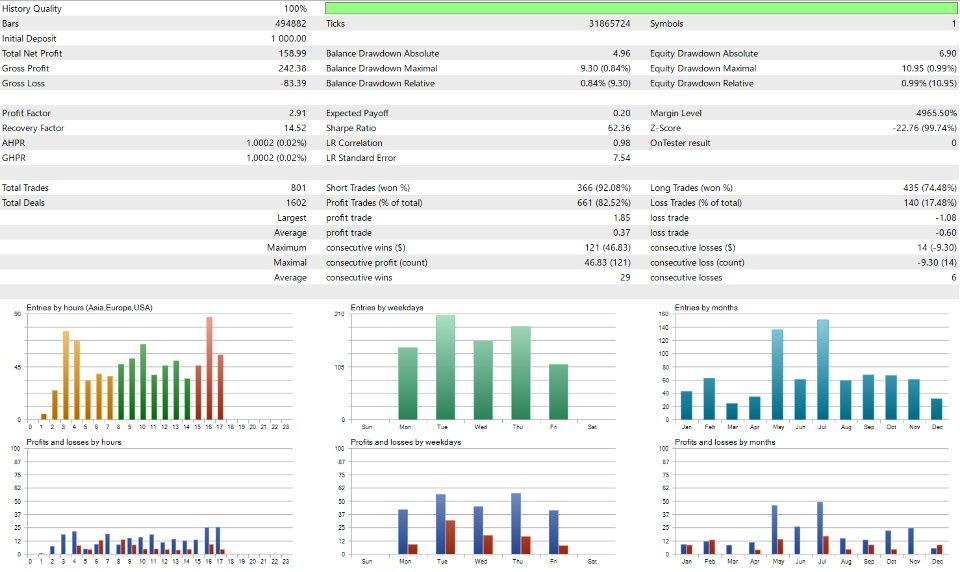Click Wed blue profit bar in weekdays chart
Screen dimensions: 960x572
click(478, 531)
